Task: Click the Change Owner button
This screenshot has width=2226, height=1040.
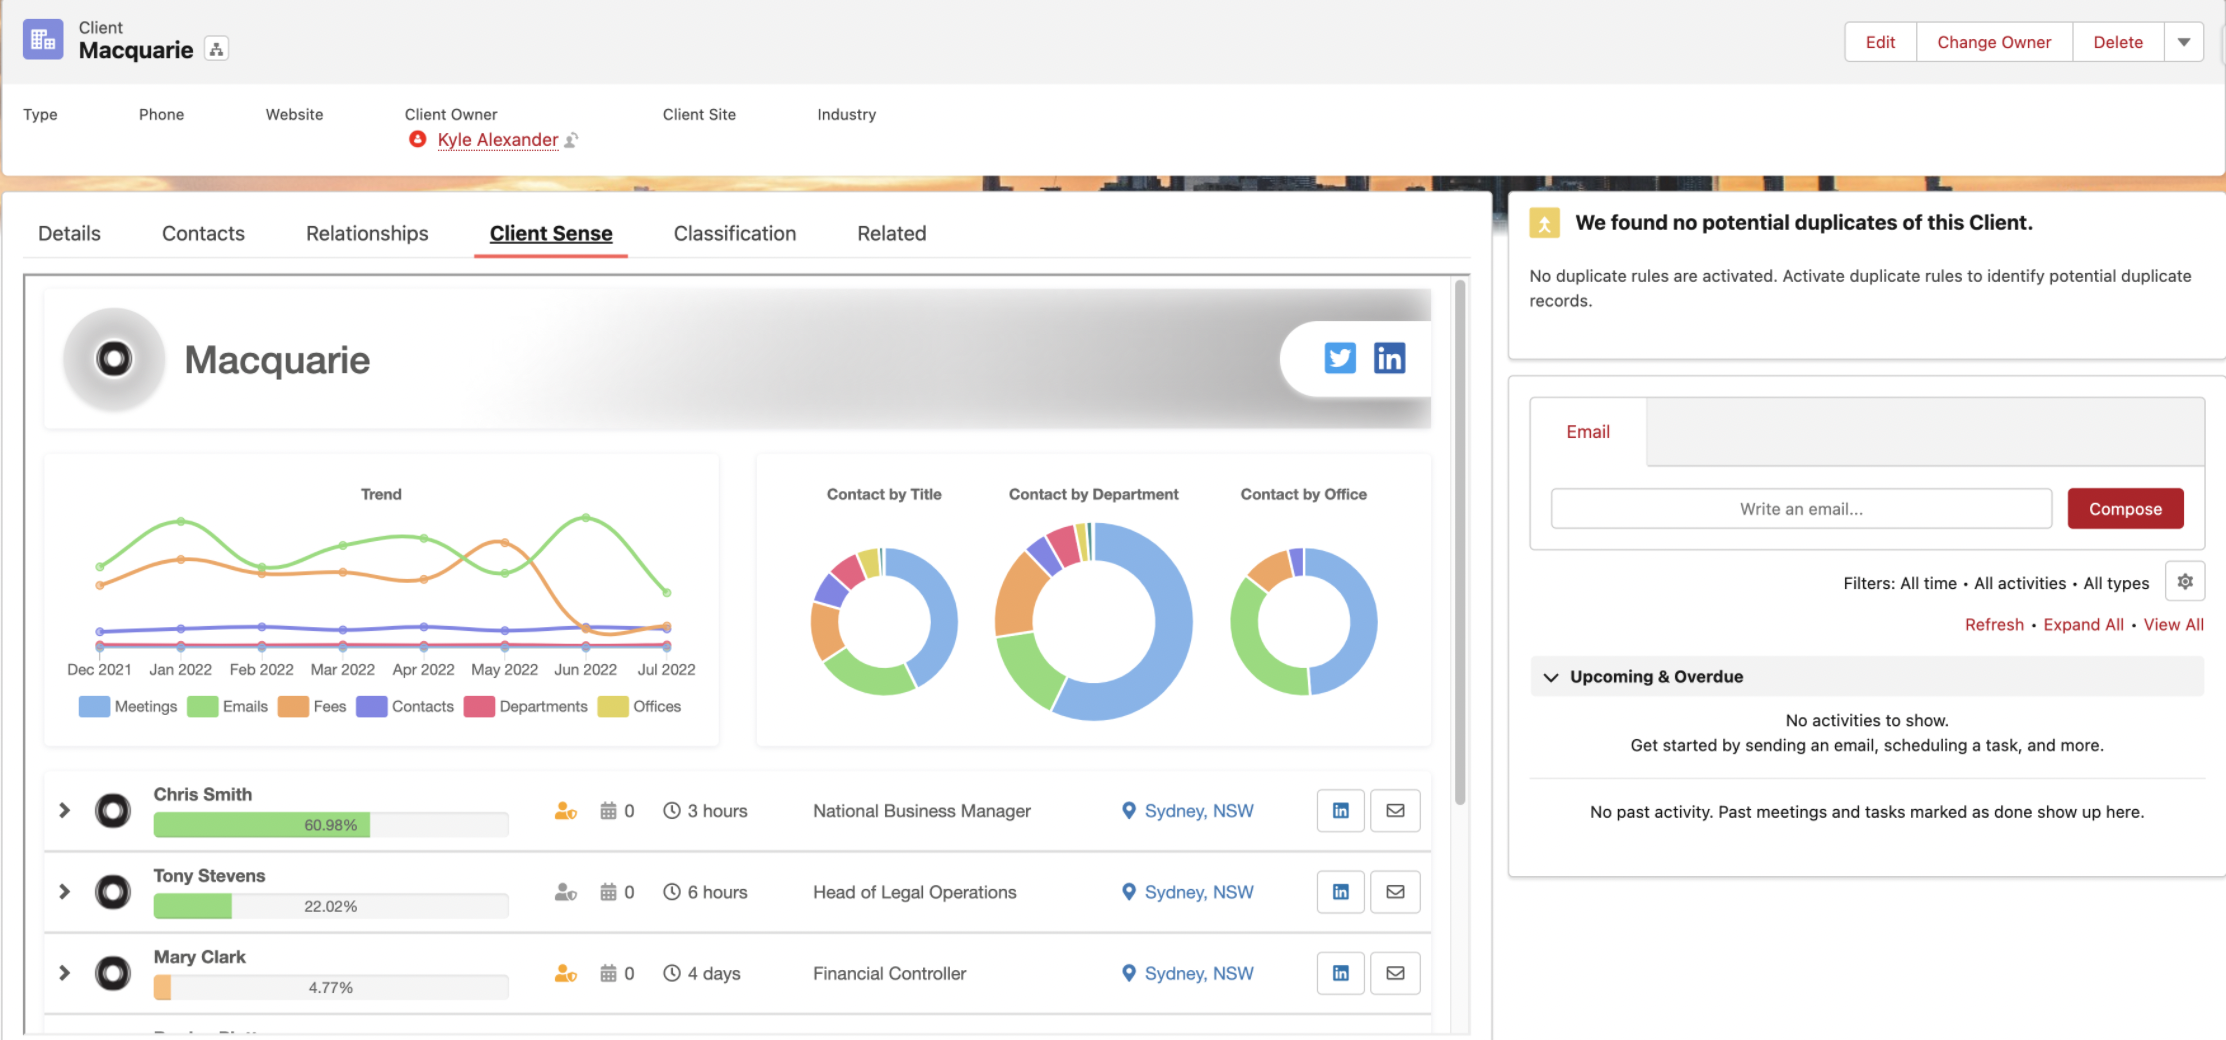Action: point(1994,42)
